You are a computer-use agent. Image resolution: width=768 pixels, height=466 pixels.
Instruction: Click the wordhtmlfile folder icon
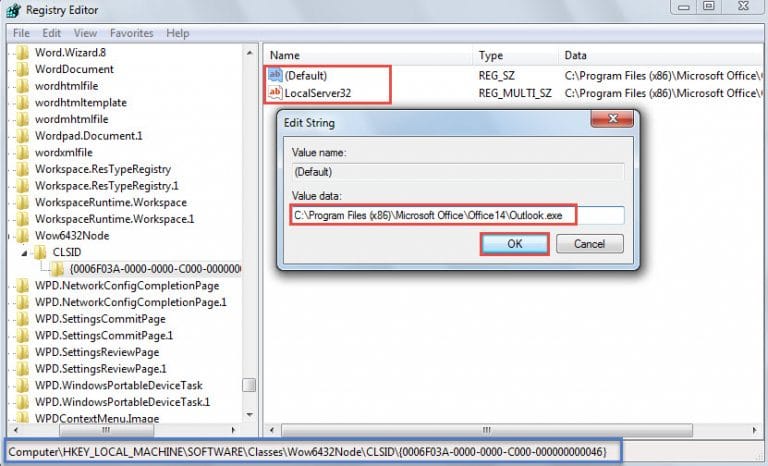23,86
